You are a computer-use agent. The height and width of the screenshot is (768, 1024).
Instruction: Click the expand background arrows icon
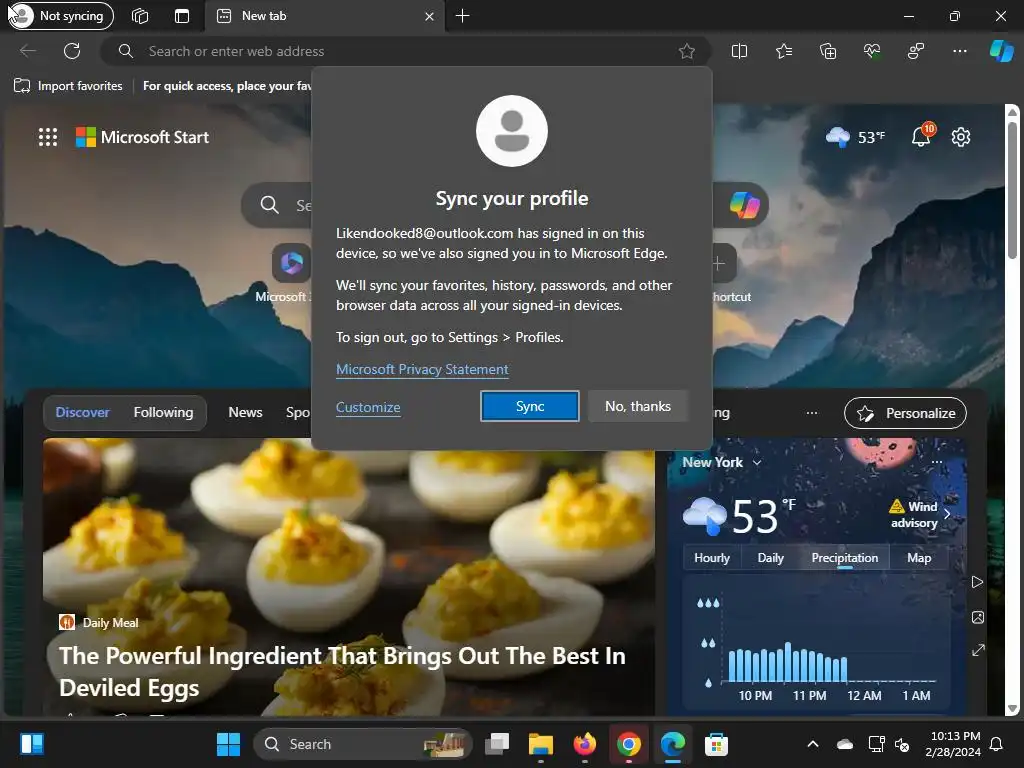click(978, 650)
